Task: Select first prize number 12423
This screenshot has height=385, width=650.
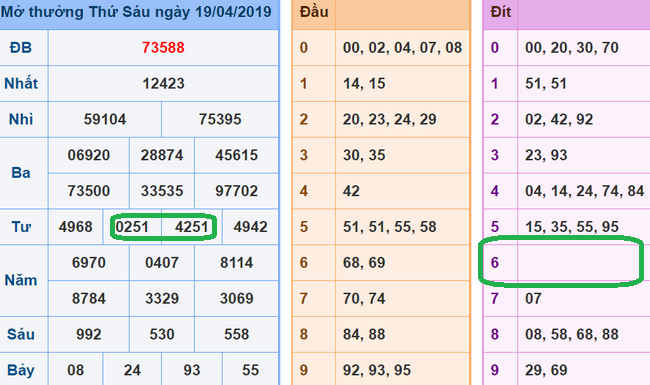Action: coord(163,83)
